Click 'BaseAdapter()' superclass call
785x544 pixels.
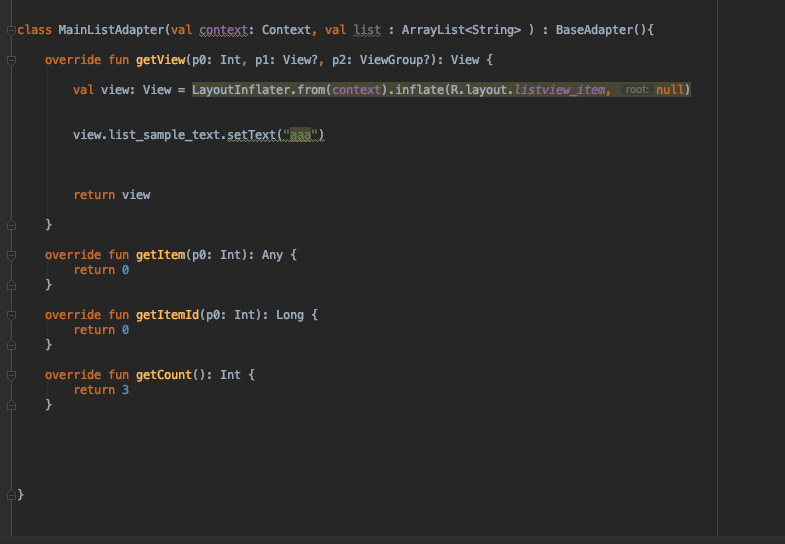(601, 30)
